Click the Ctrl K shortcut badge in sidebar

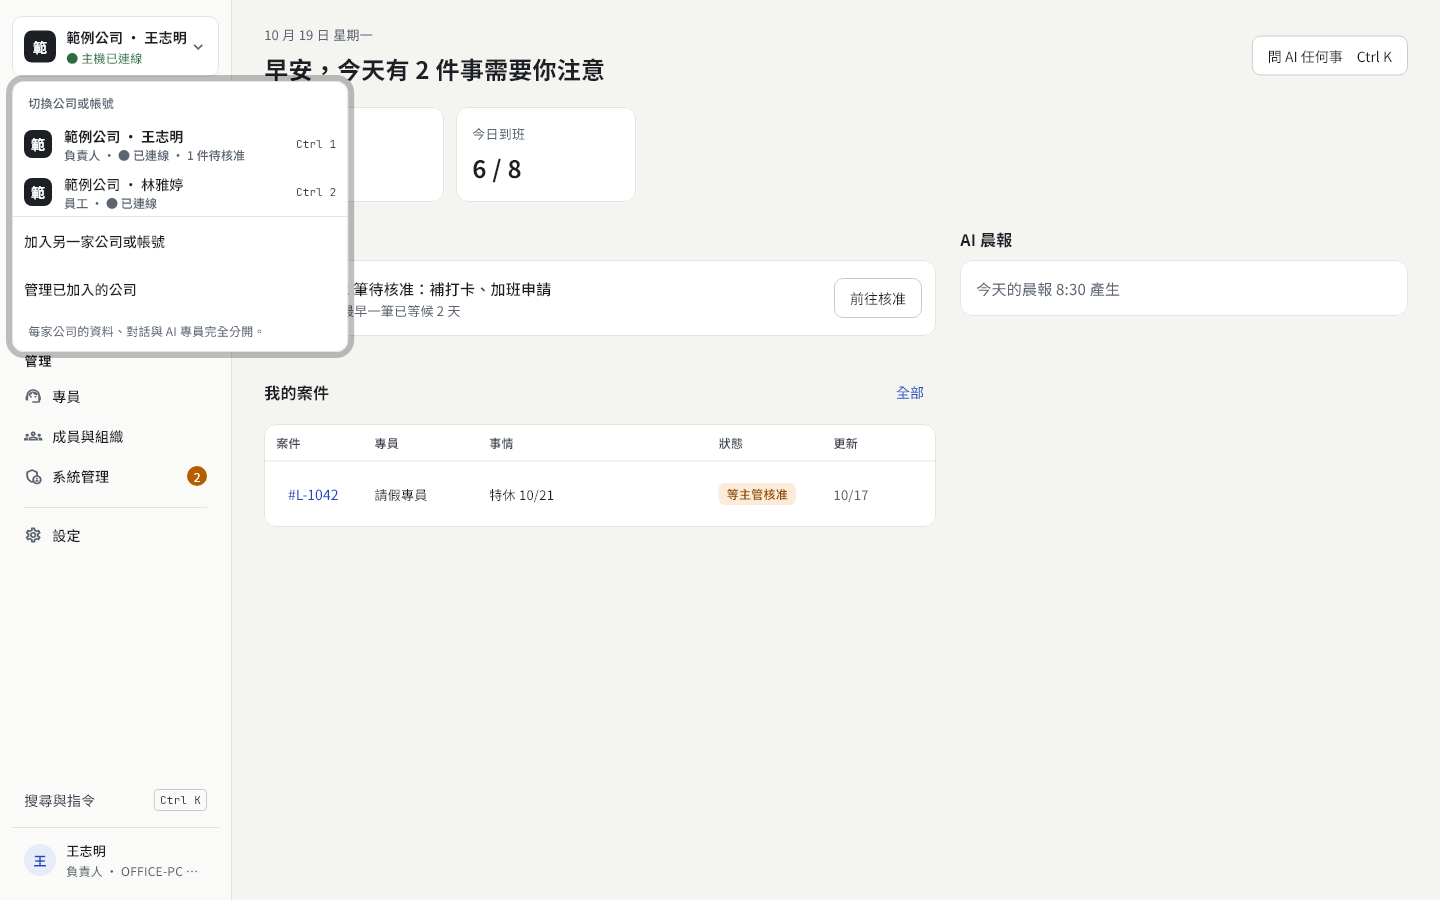pos(180,800)
